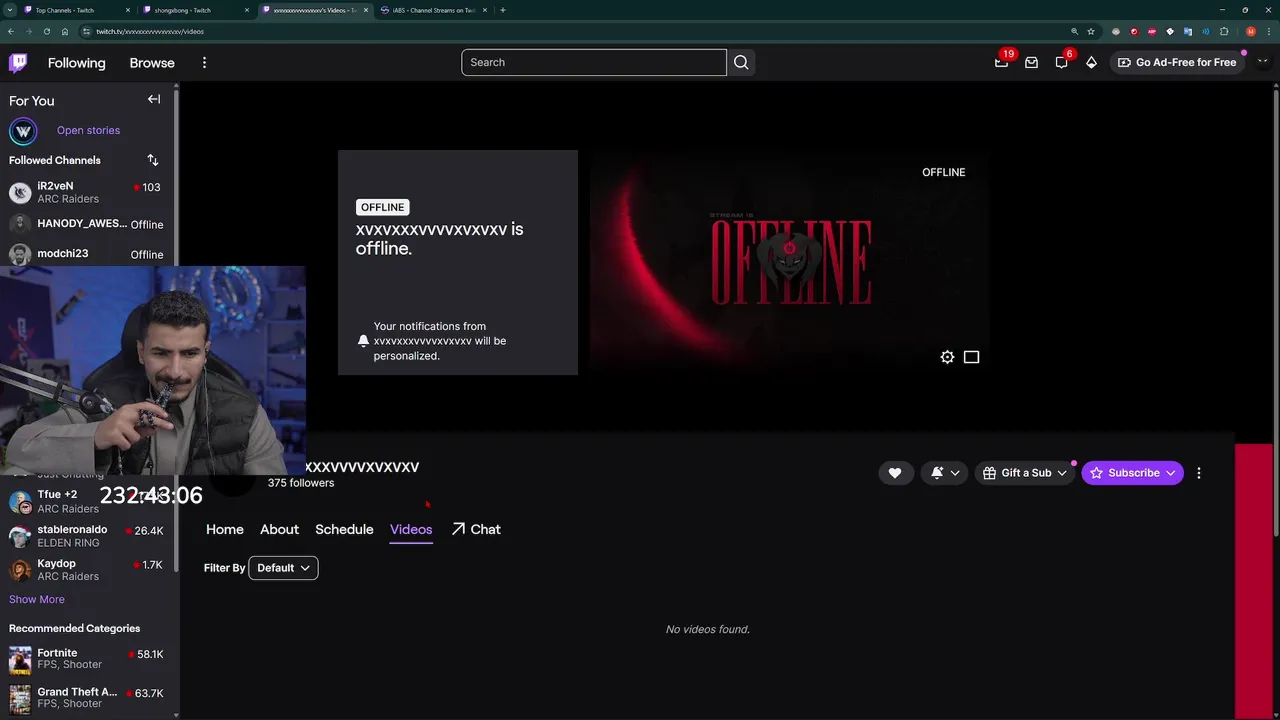Open channel three-dot options menu
The image size is (1280, 720).
click(x=1199, y=473)
